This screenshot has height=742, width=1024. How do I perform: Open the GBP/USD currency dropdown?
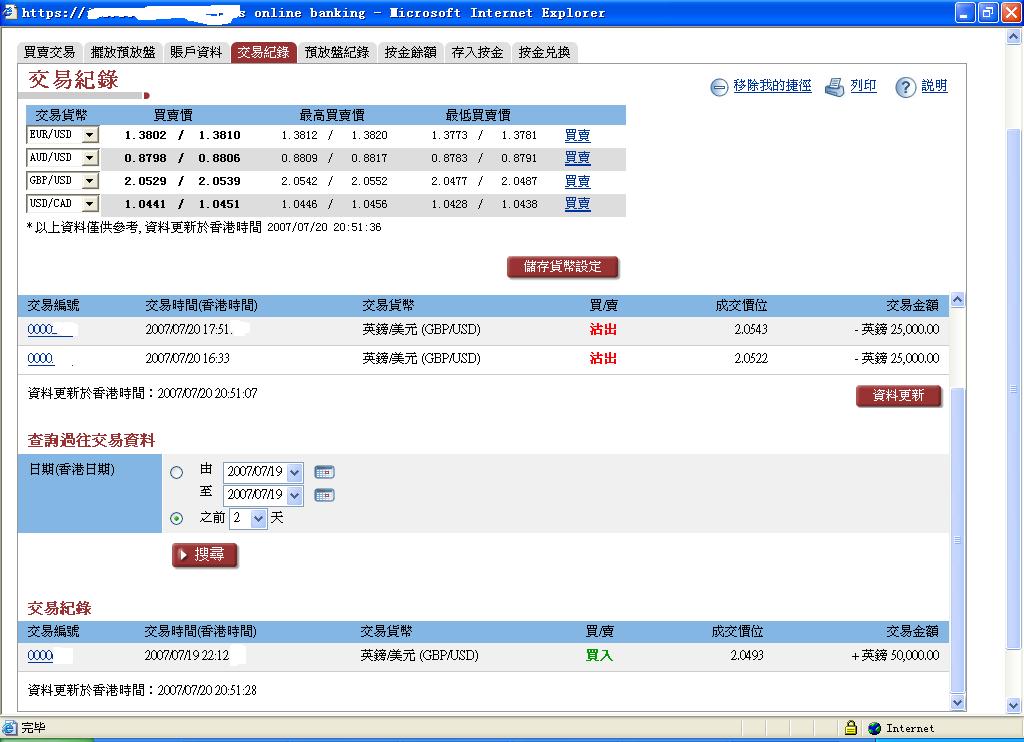[90, 180]
